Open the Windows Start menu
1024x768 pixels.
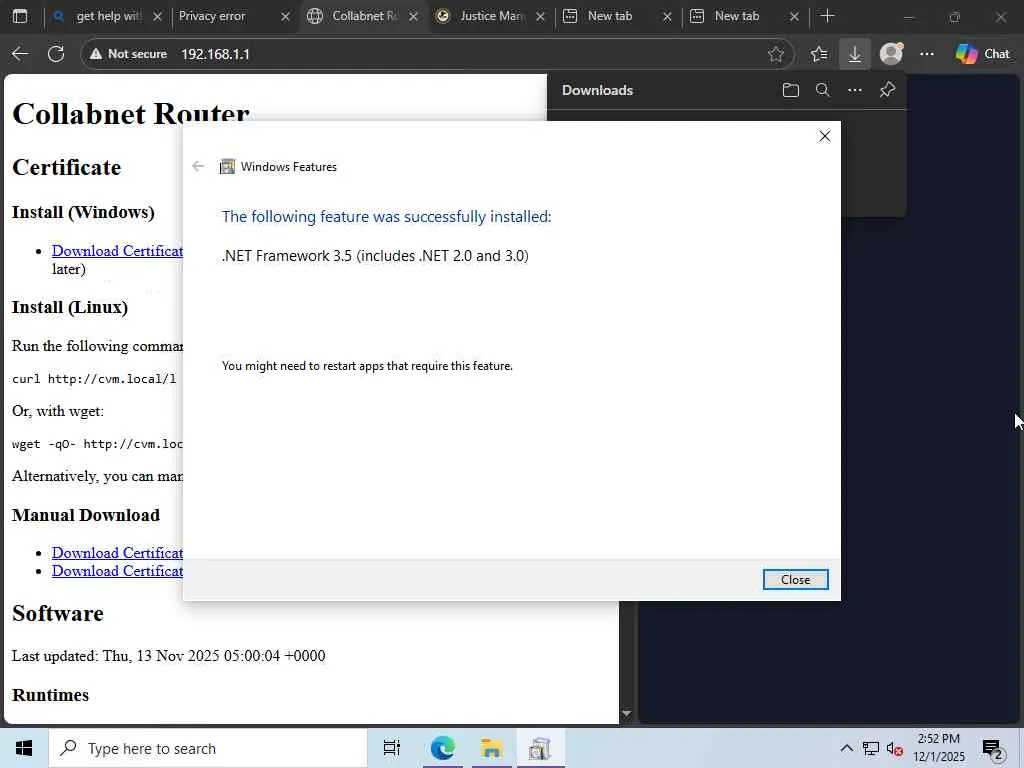click(24, 748)
